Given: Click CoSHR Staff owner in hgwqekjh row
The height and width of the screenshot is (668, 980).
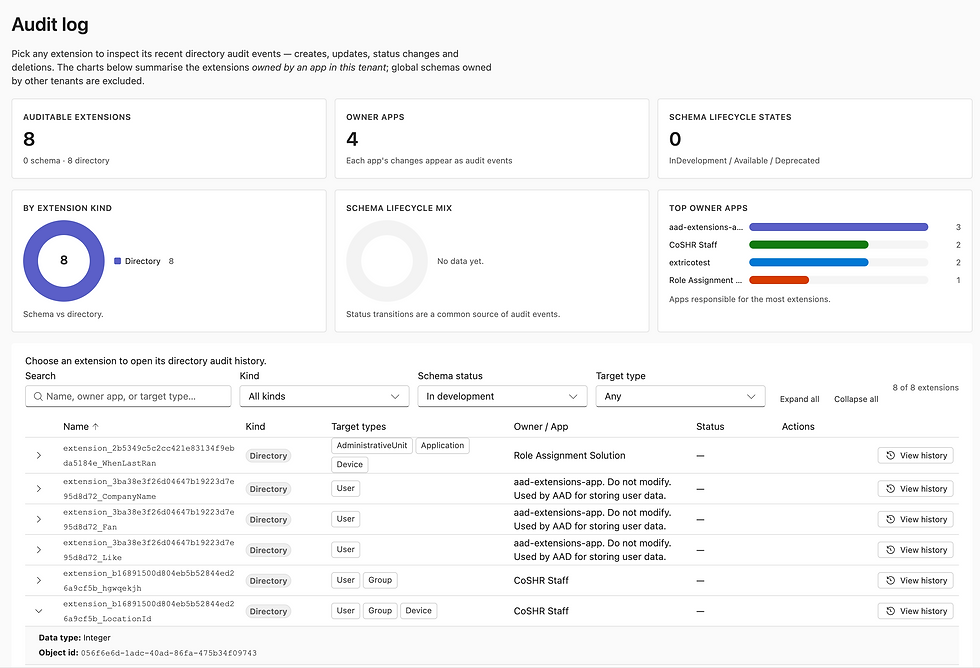Looking at the screenshot, I should pos(541,581).
